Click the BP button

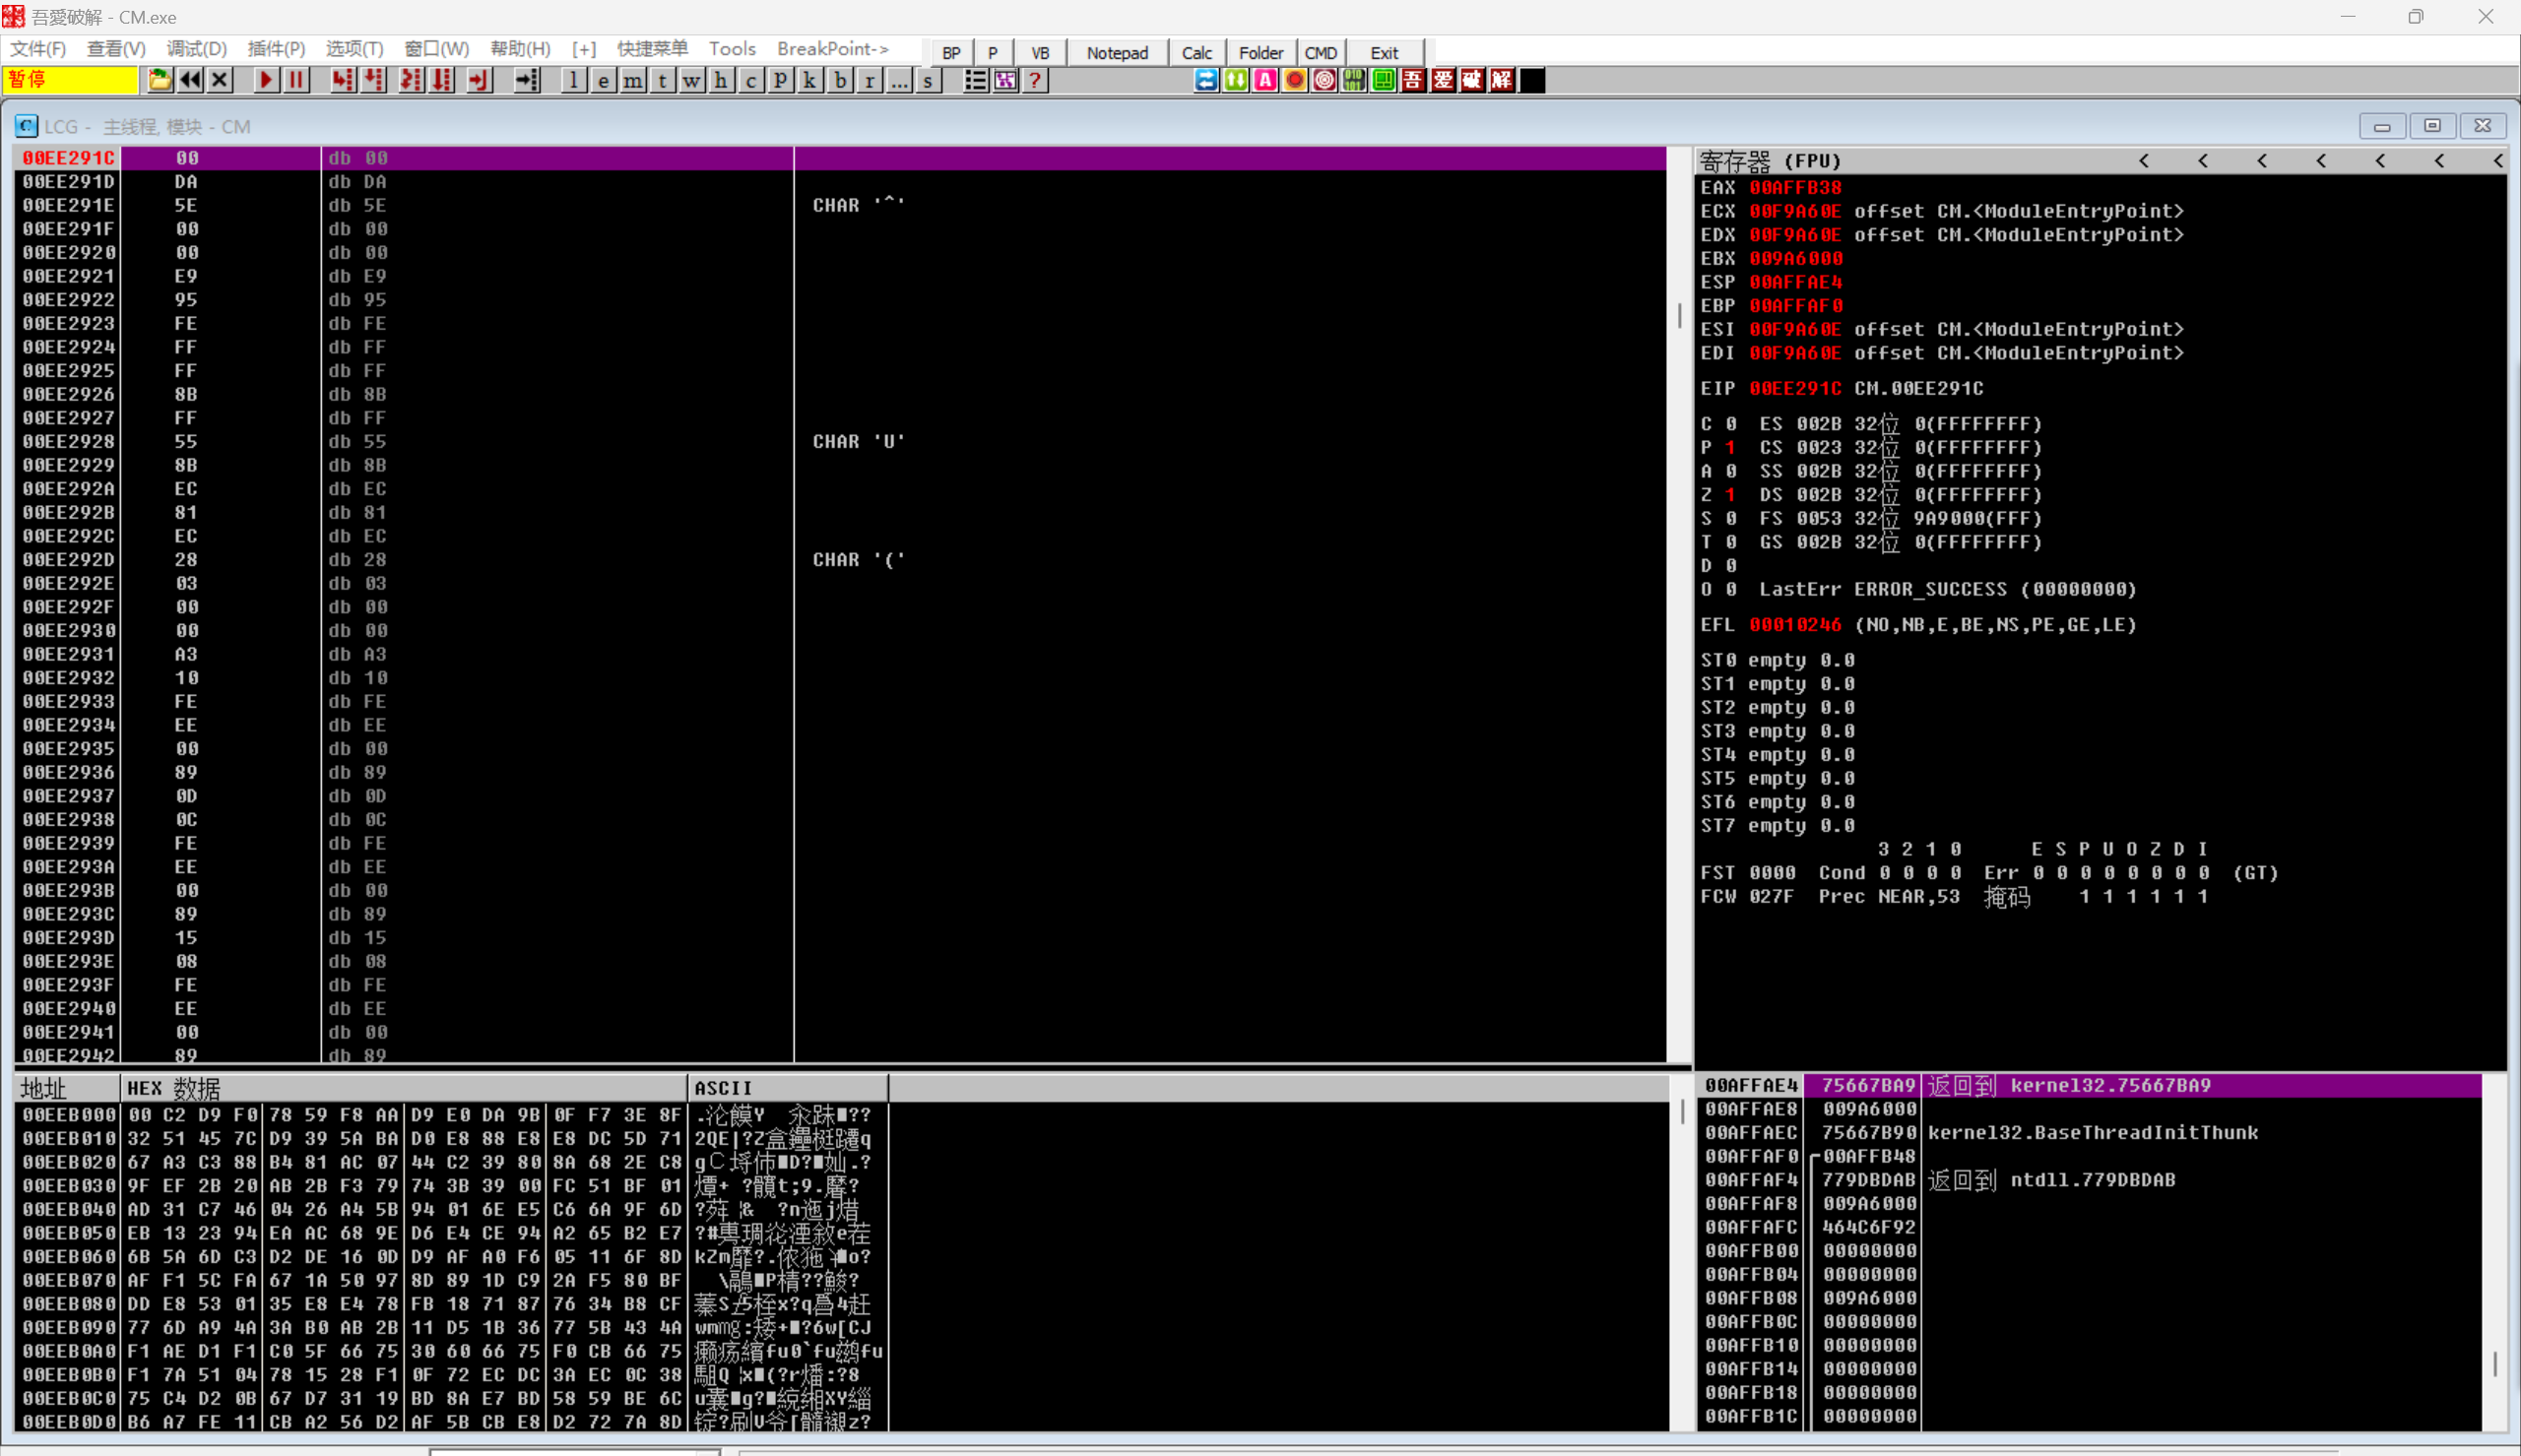coord(951,53)
